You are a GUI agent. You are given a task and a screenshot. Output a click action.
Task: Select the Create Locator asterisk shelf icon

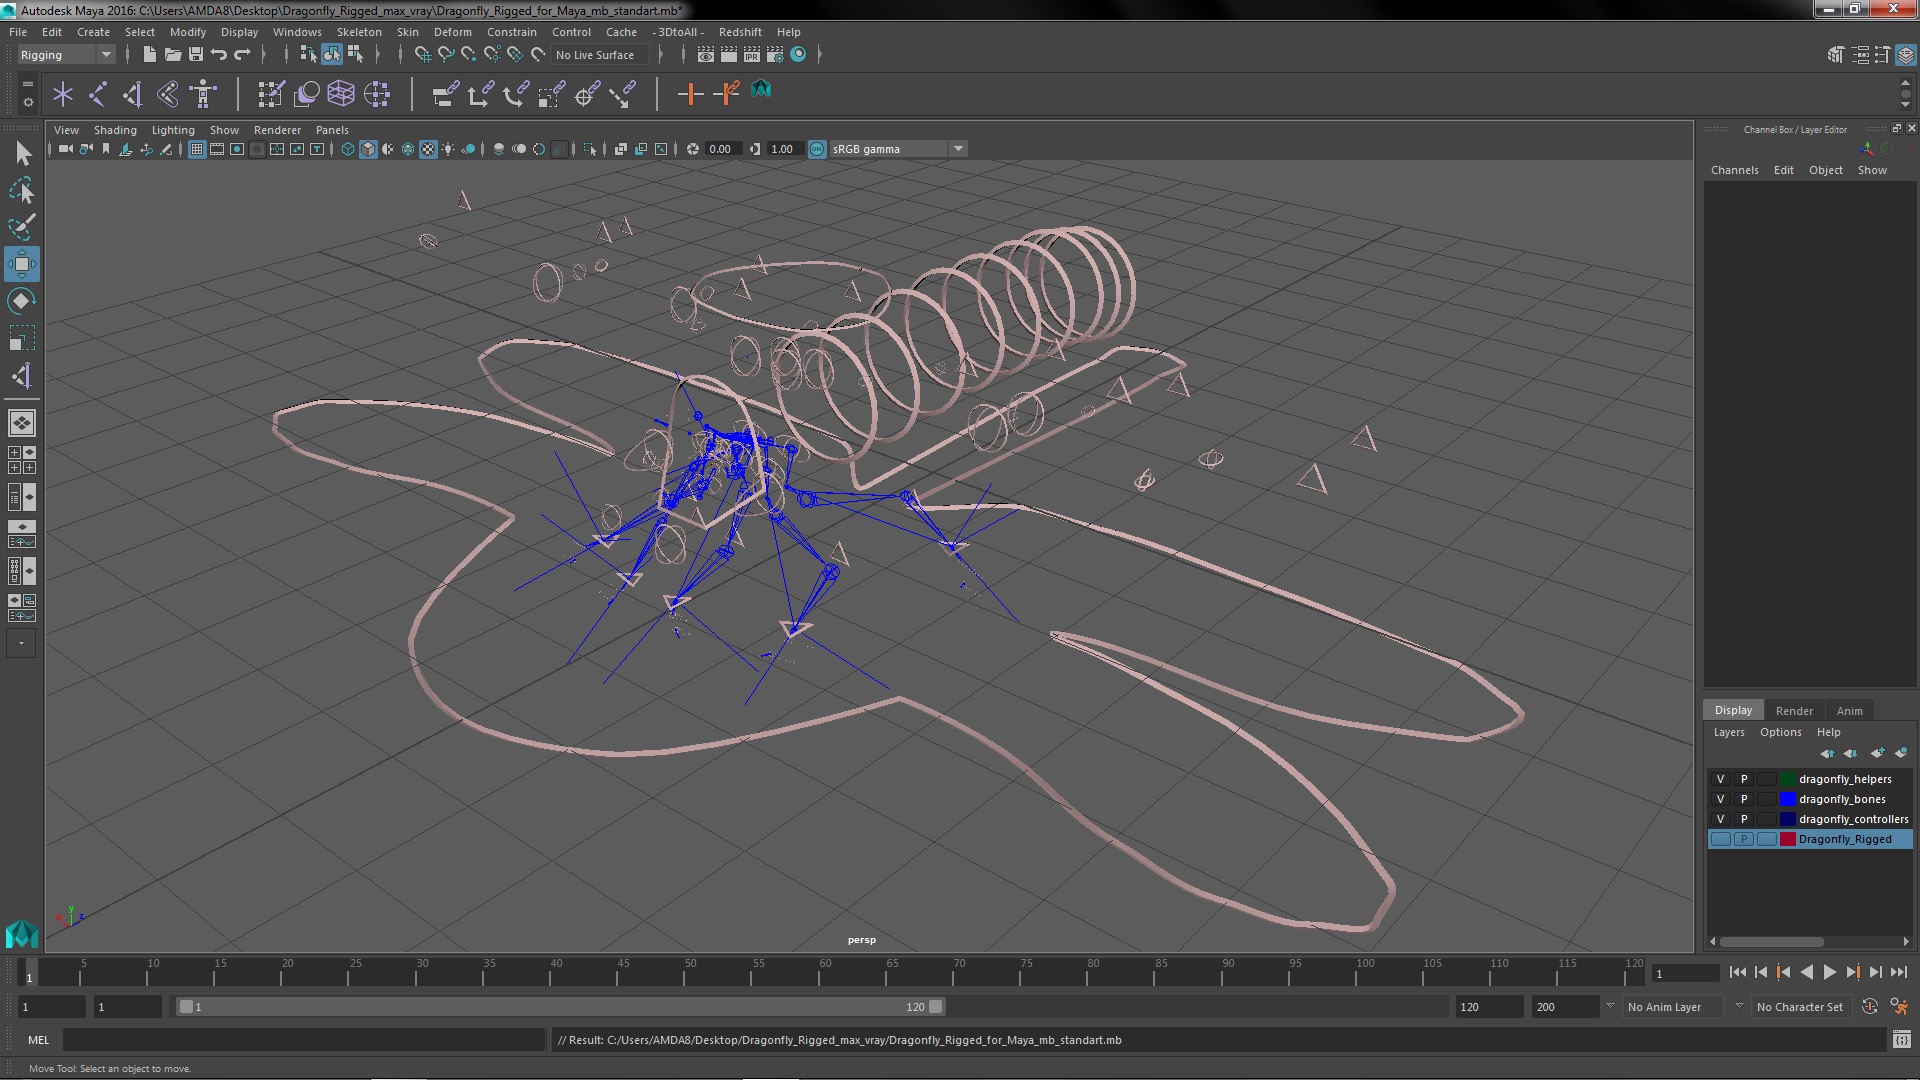coord(63,94)
